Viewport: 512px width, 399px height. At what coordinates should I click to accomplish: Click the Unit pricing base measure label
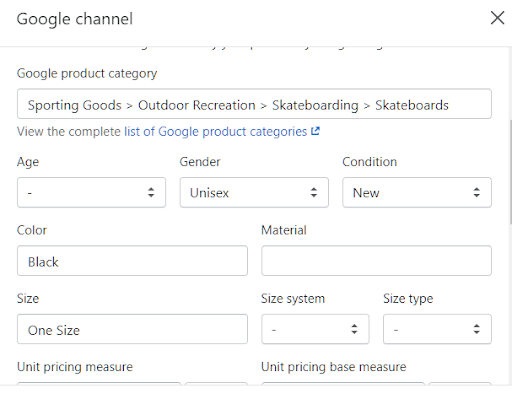coord(334,367)
